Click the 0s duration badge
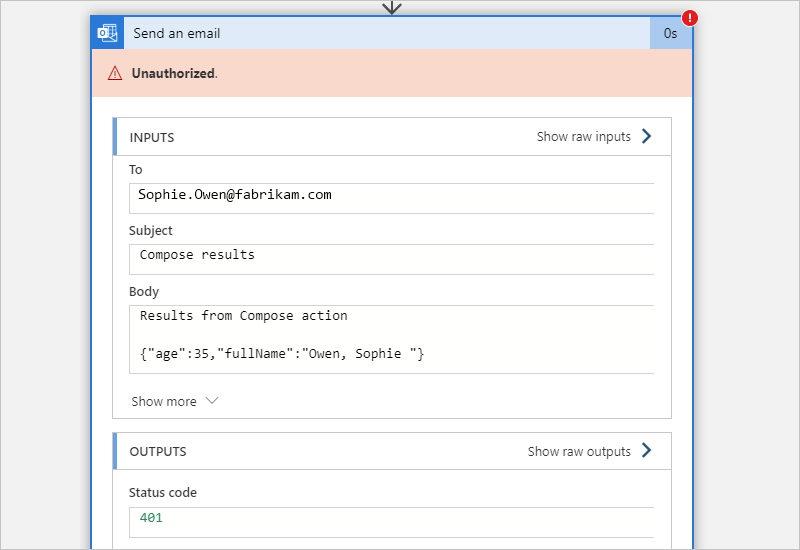800x550 pixels. pos(671,33)
